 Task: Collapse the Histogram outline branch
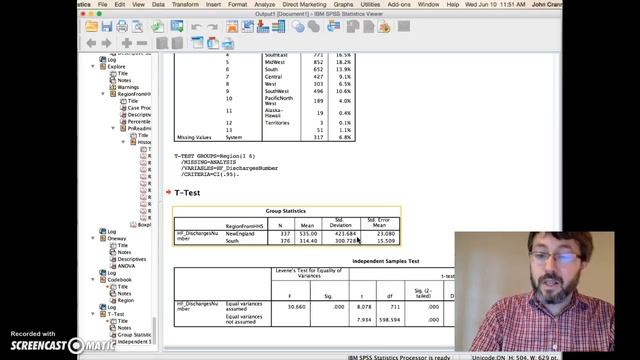point(124,142)
